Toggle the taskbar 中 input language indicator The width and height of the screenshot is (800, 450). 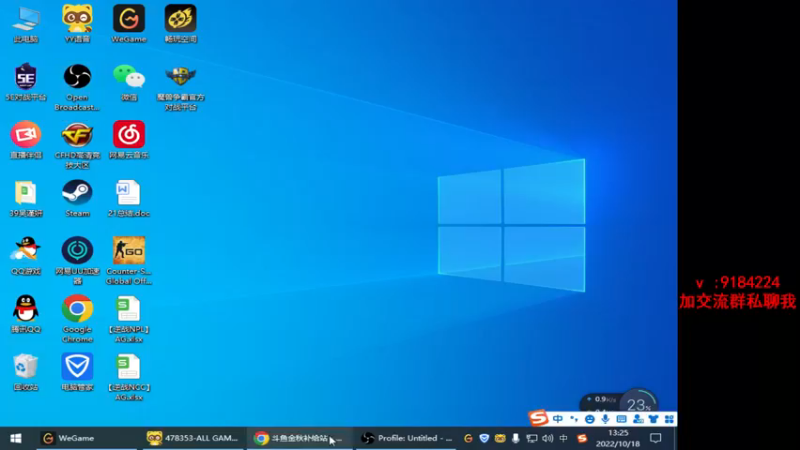click(563, 438)
